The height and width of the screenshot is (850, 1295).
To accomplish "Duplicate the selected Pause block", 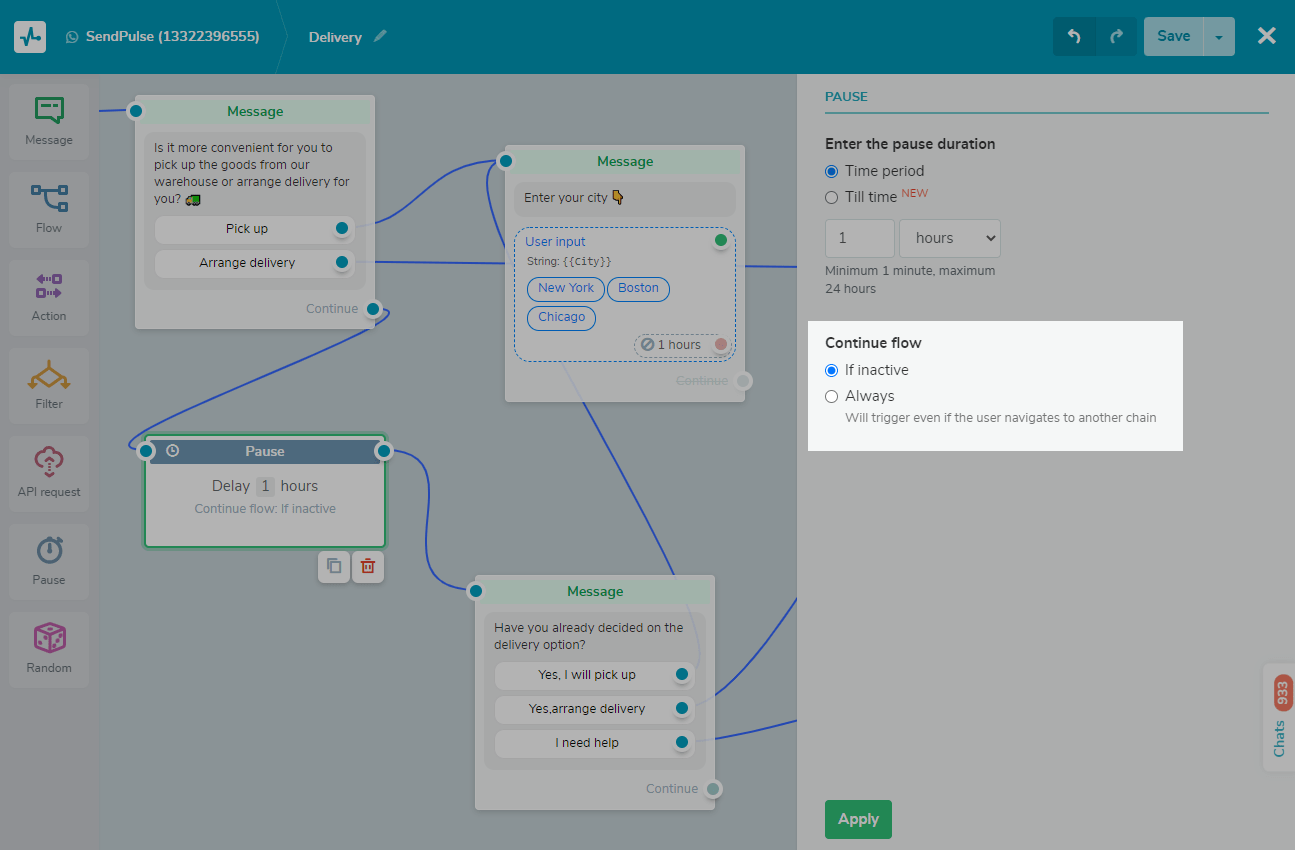I will (334, 567).
